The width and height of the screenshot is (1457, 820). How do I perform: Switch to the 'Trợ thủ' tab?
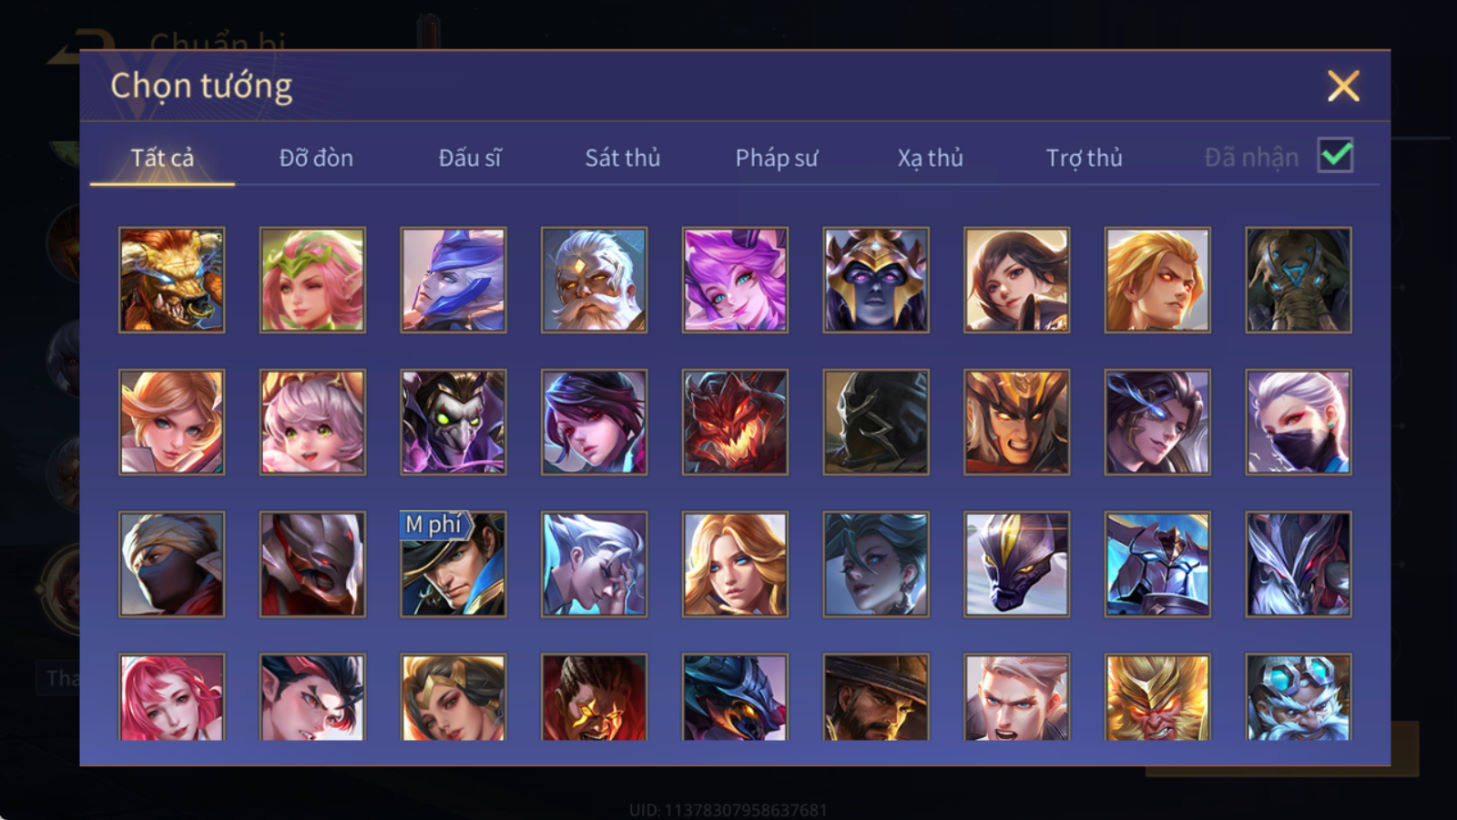click(x=1084, y=158)
